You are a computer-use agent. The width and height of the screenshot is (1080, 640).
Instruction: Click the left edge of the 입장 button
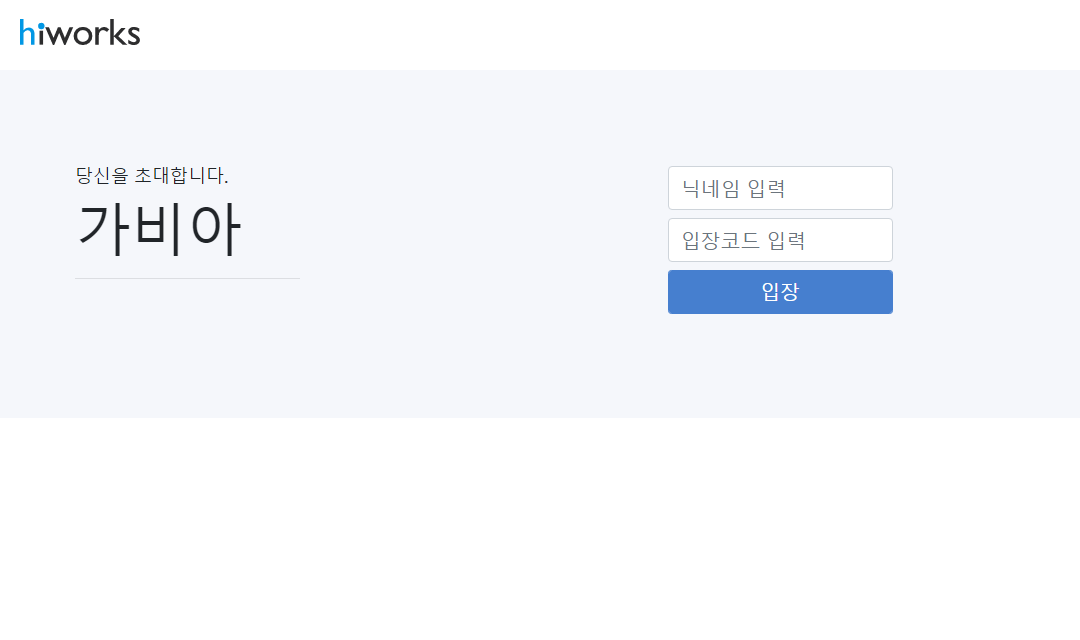coord(673,292)
